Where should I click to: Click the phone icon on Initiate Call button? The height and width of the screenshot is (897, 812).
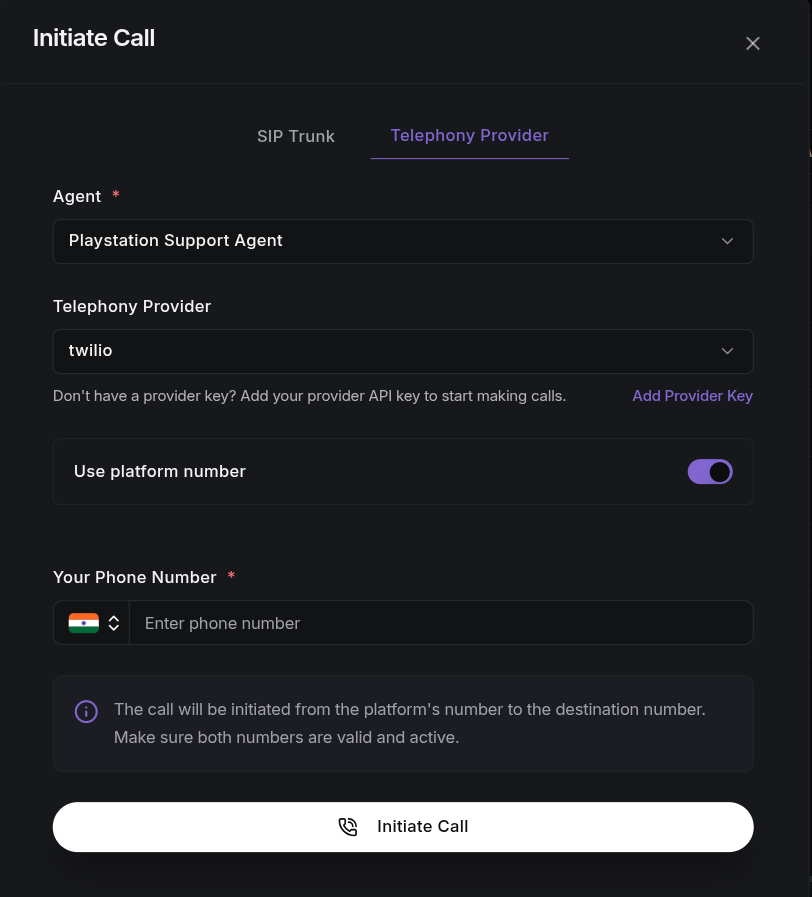[x=348, y=827]
